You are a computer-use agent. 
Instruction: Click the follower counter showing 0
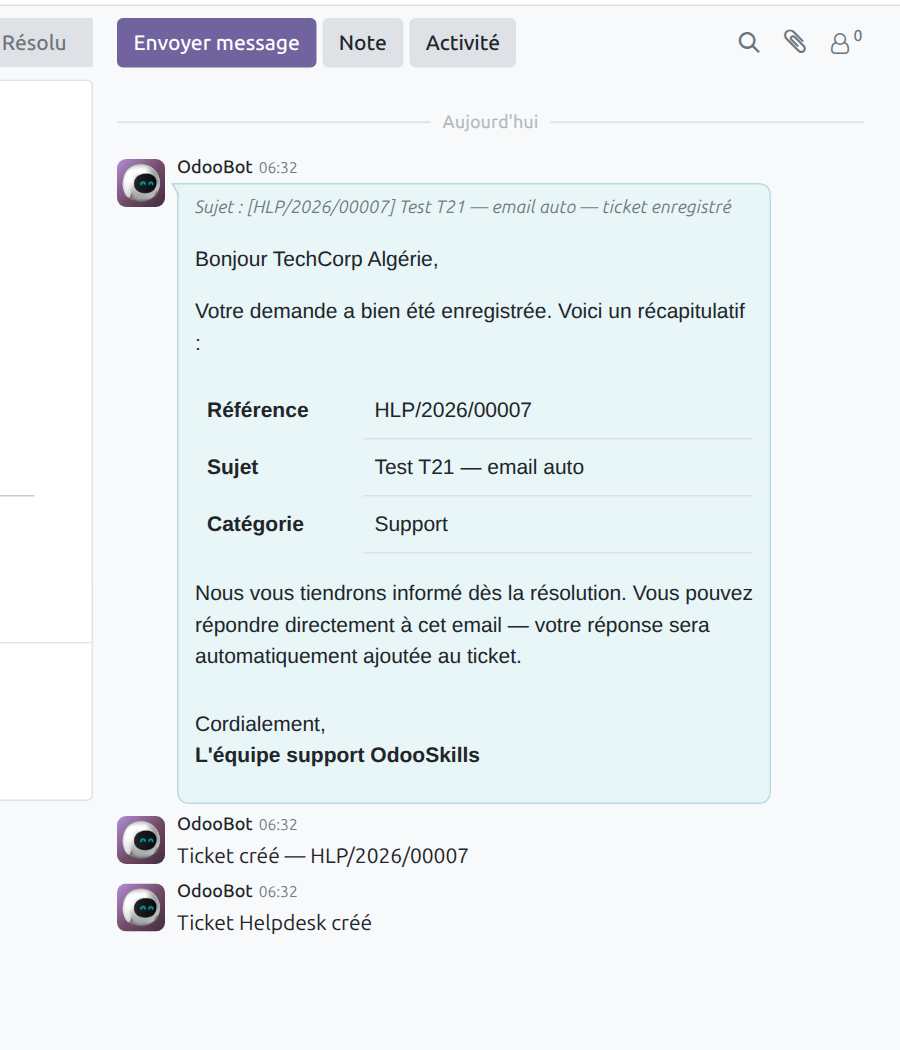854,35
